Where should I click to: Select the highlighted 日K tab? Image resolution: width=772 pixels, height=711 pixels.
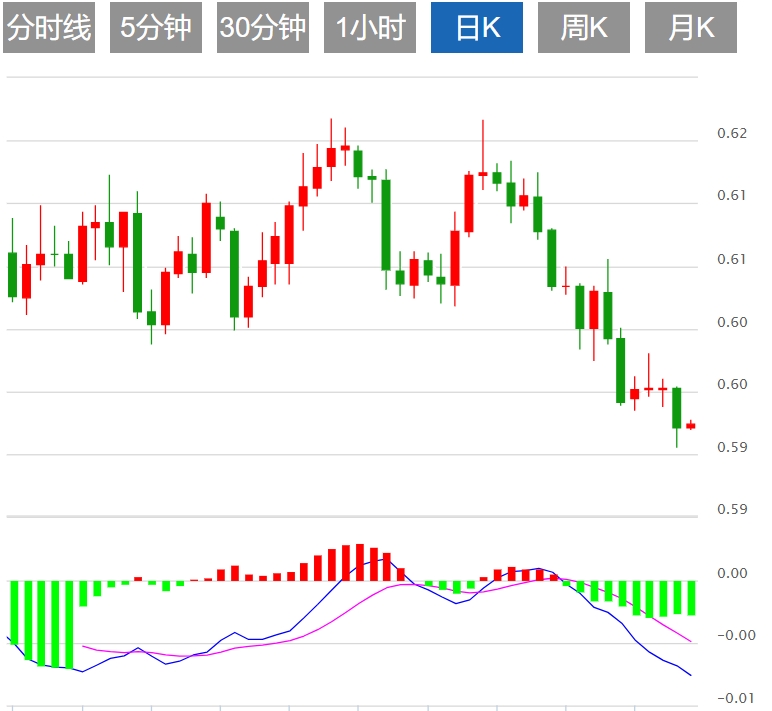coord(477,28)
